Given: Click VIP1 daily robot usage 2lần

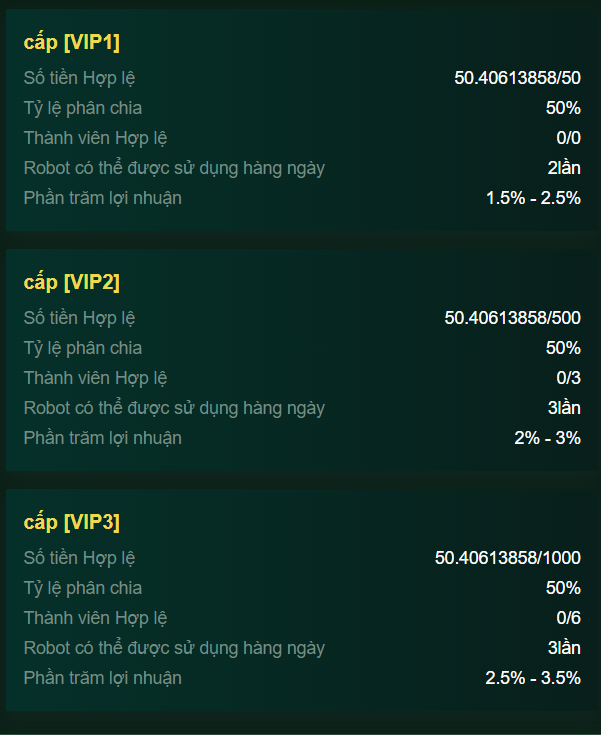Looking at the screenshot, I should tap(564, 168).
